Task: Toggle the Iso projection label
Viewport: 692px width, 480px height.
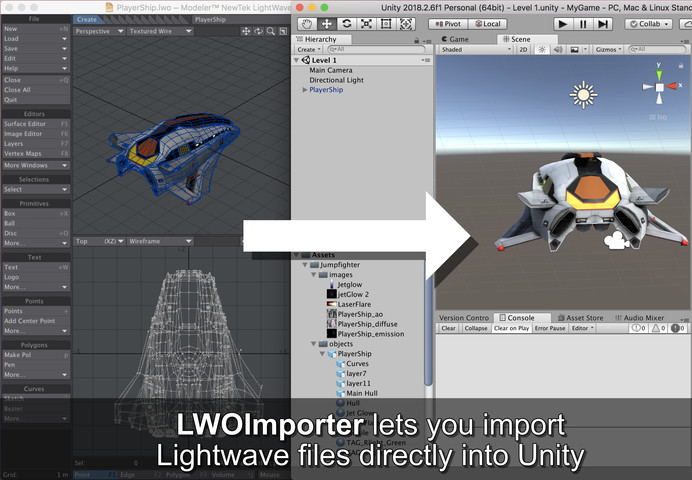Action: [658, 117]
